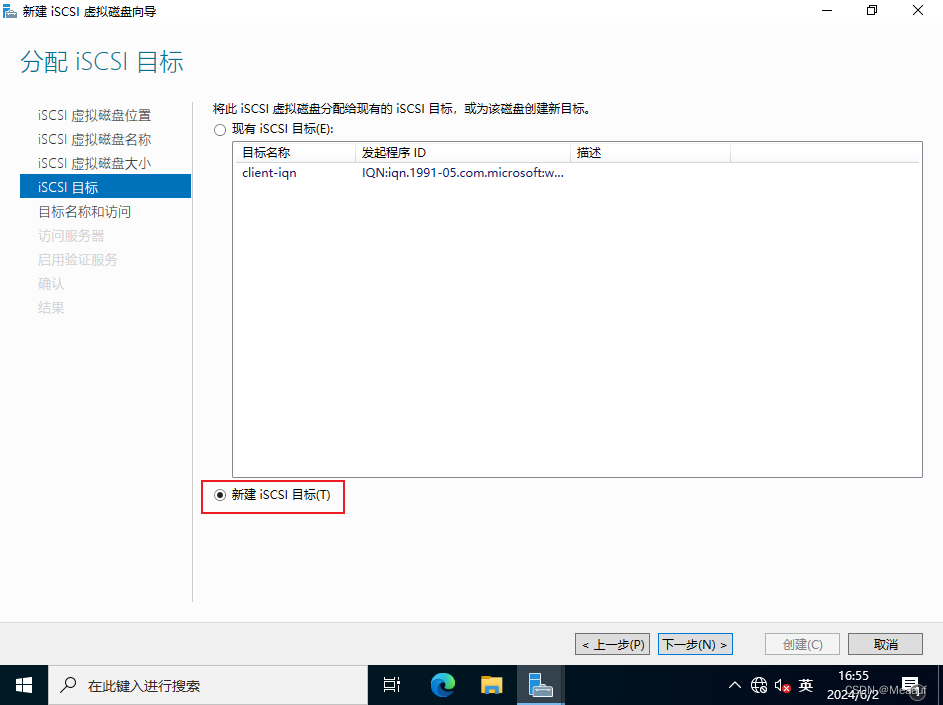
Task: Click the 上一步(P) button
Action: [612, 644]
